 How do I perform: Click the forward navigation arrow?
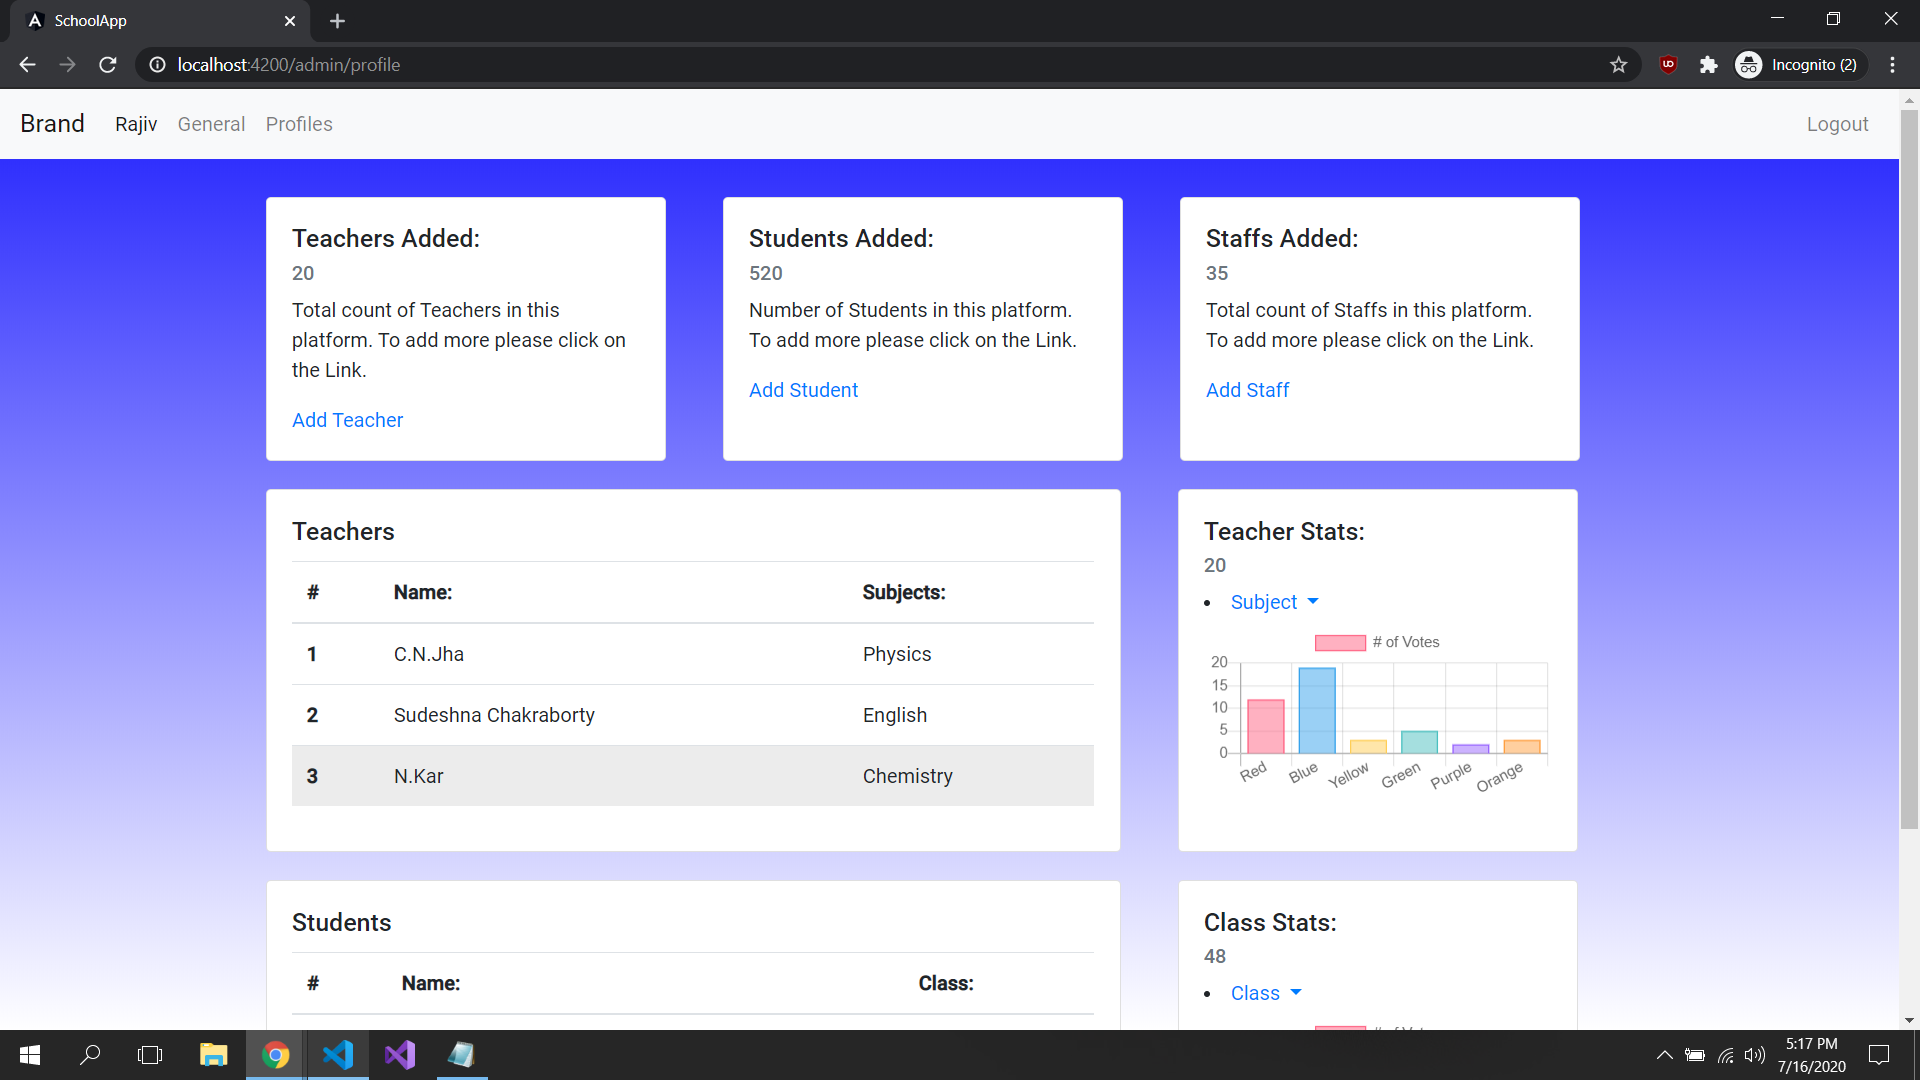67,64
